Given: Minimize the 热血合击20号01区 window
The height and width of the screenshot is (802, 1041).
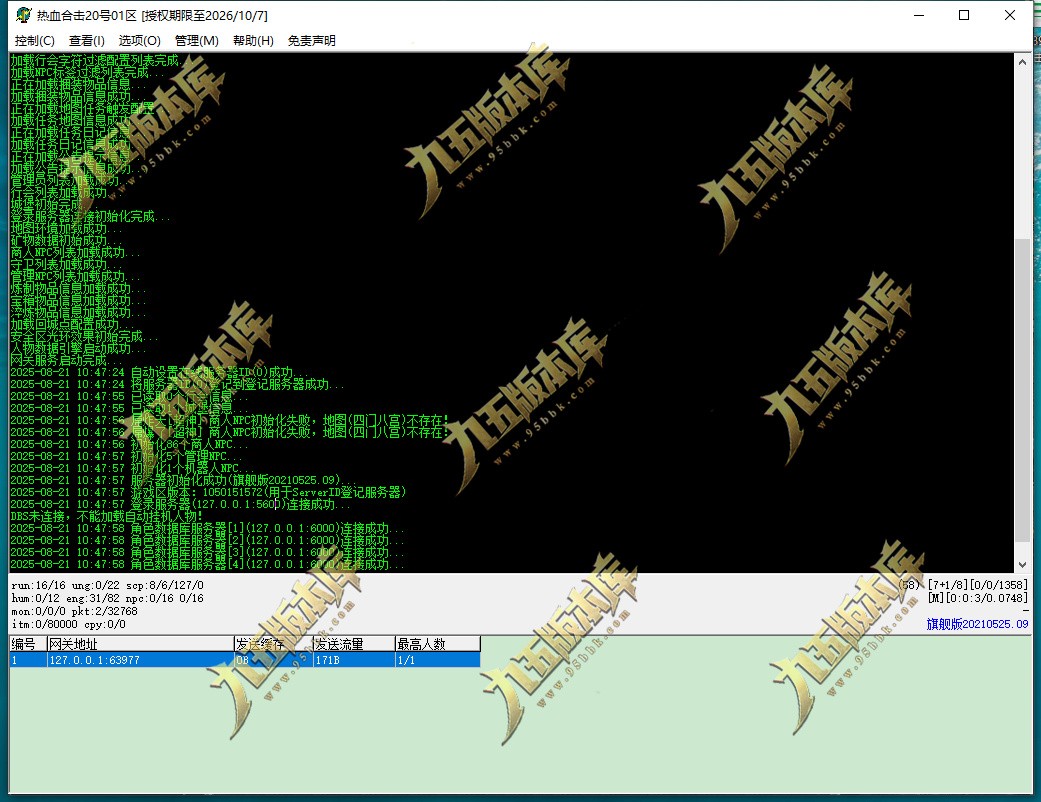Looking at the screenshot, I should (x=919, y=15).
